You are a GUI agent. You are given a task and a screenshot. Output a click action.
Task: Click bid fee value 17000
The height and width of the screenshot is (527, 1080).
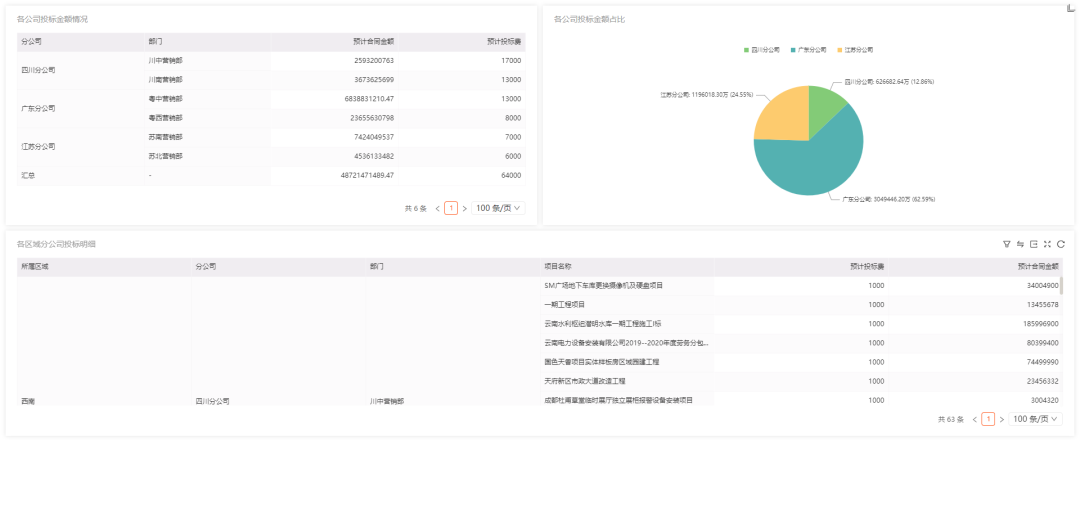[x=511, y=61]
